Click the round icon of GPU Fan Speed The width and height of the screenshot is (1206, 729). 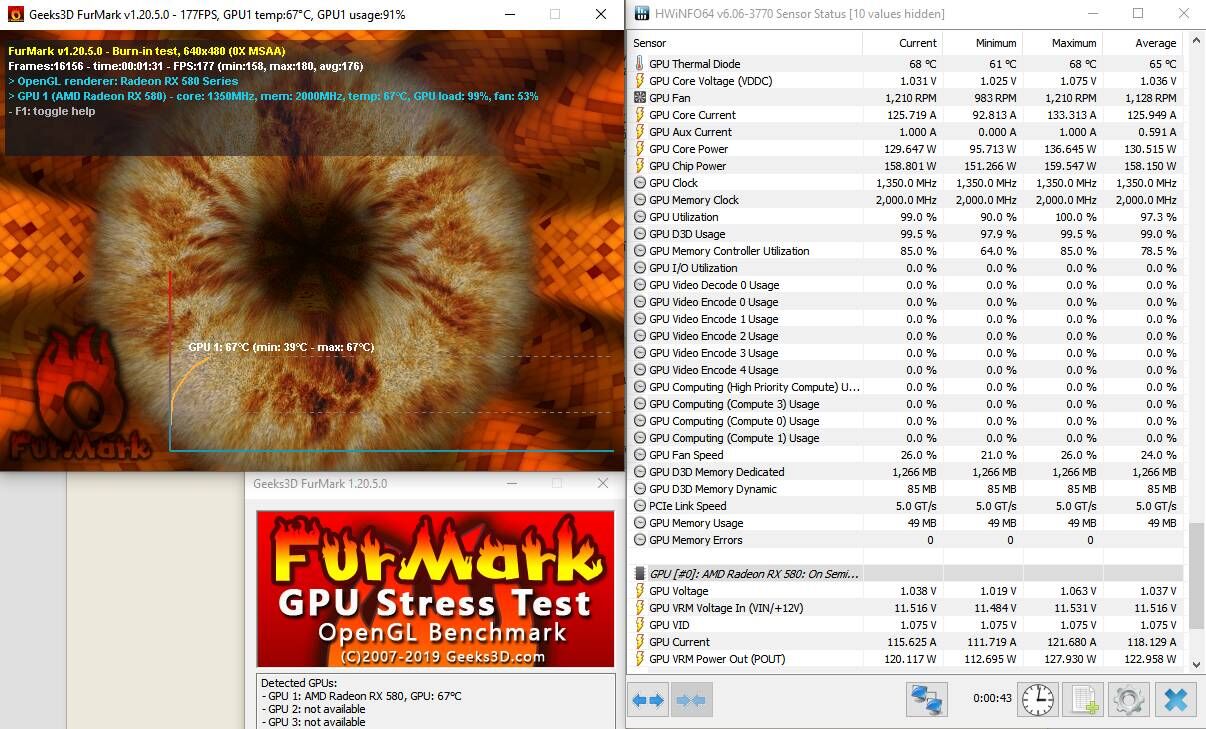click(x=640, y=455)
